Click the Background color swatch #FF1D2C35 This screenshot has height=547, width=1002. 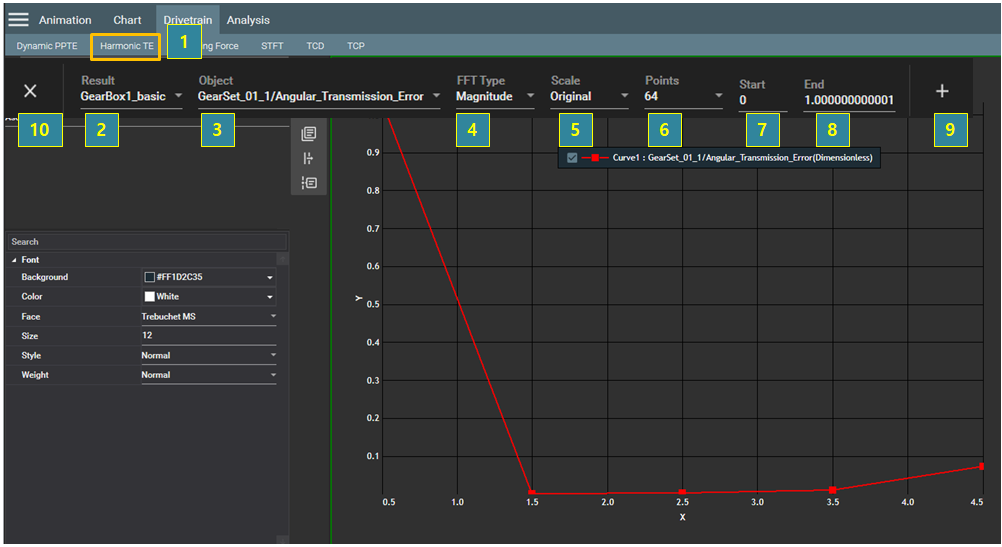point(150,277)
